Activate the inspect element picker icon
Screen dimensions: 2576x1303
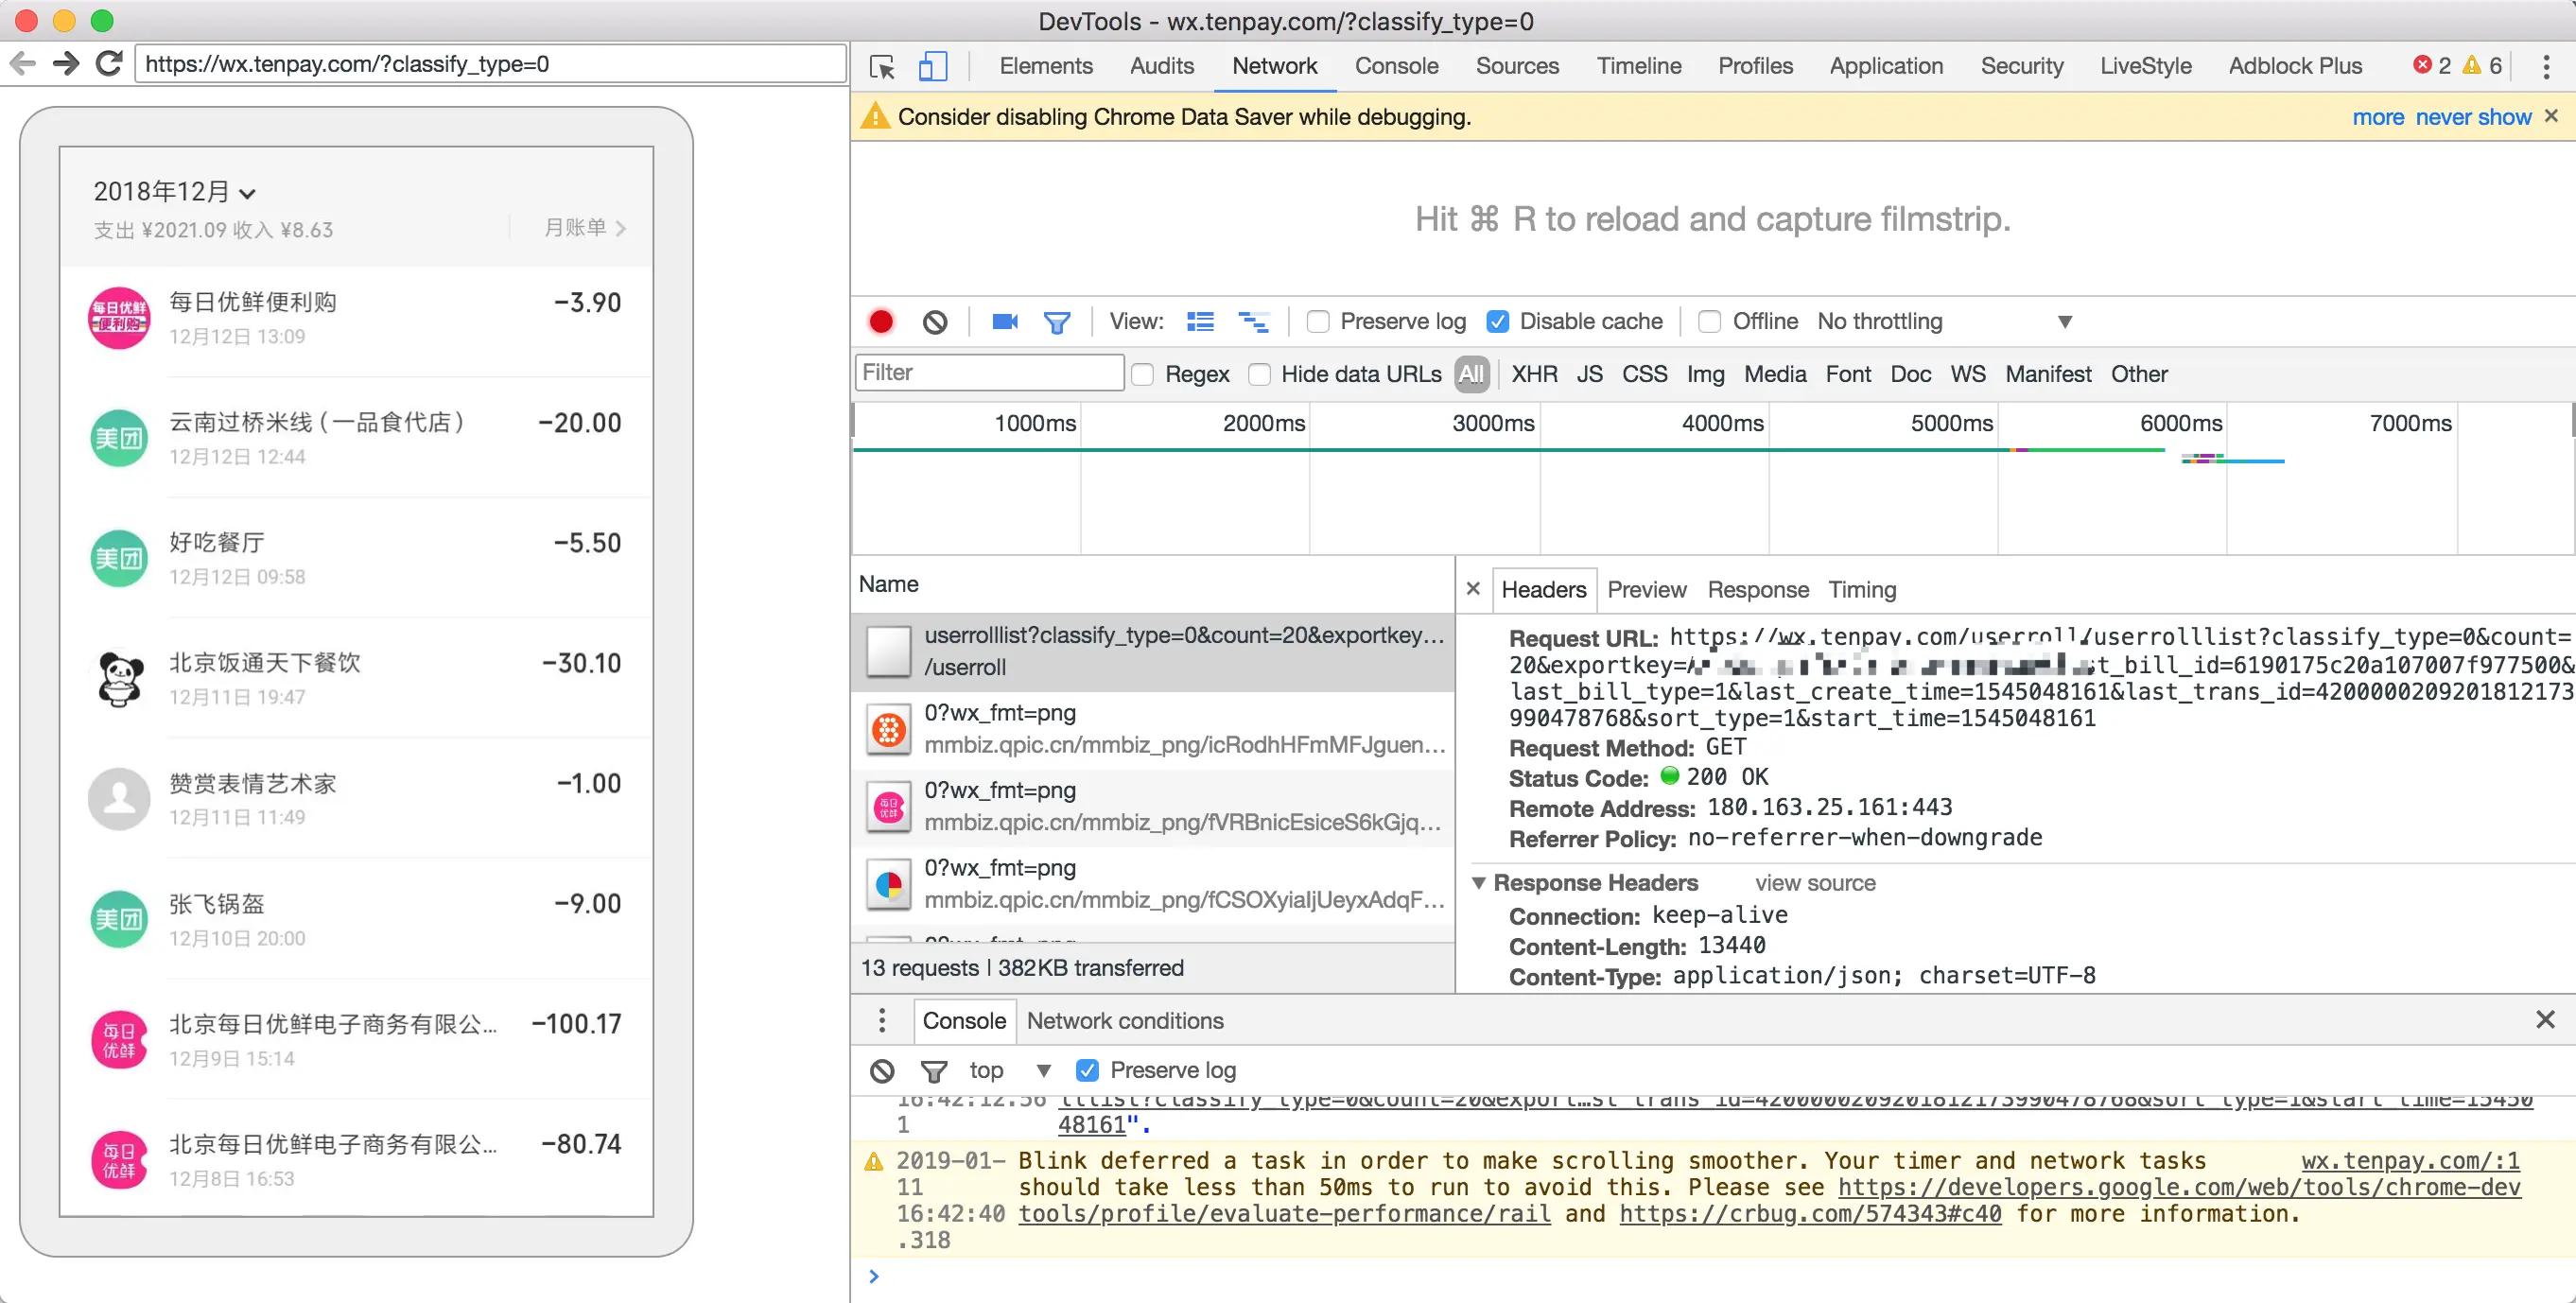pyautogui.click(x=882, y=66)
